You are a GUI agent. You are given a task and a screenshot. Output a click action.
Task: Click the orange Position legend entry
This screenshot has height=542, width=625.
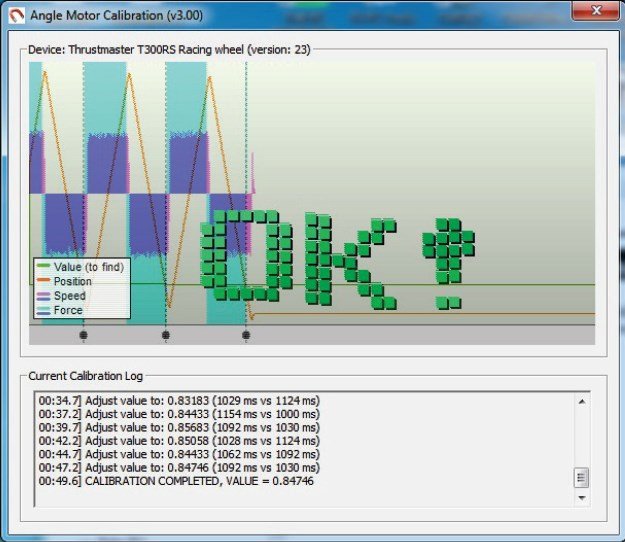click(x=72, y=282)
